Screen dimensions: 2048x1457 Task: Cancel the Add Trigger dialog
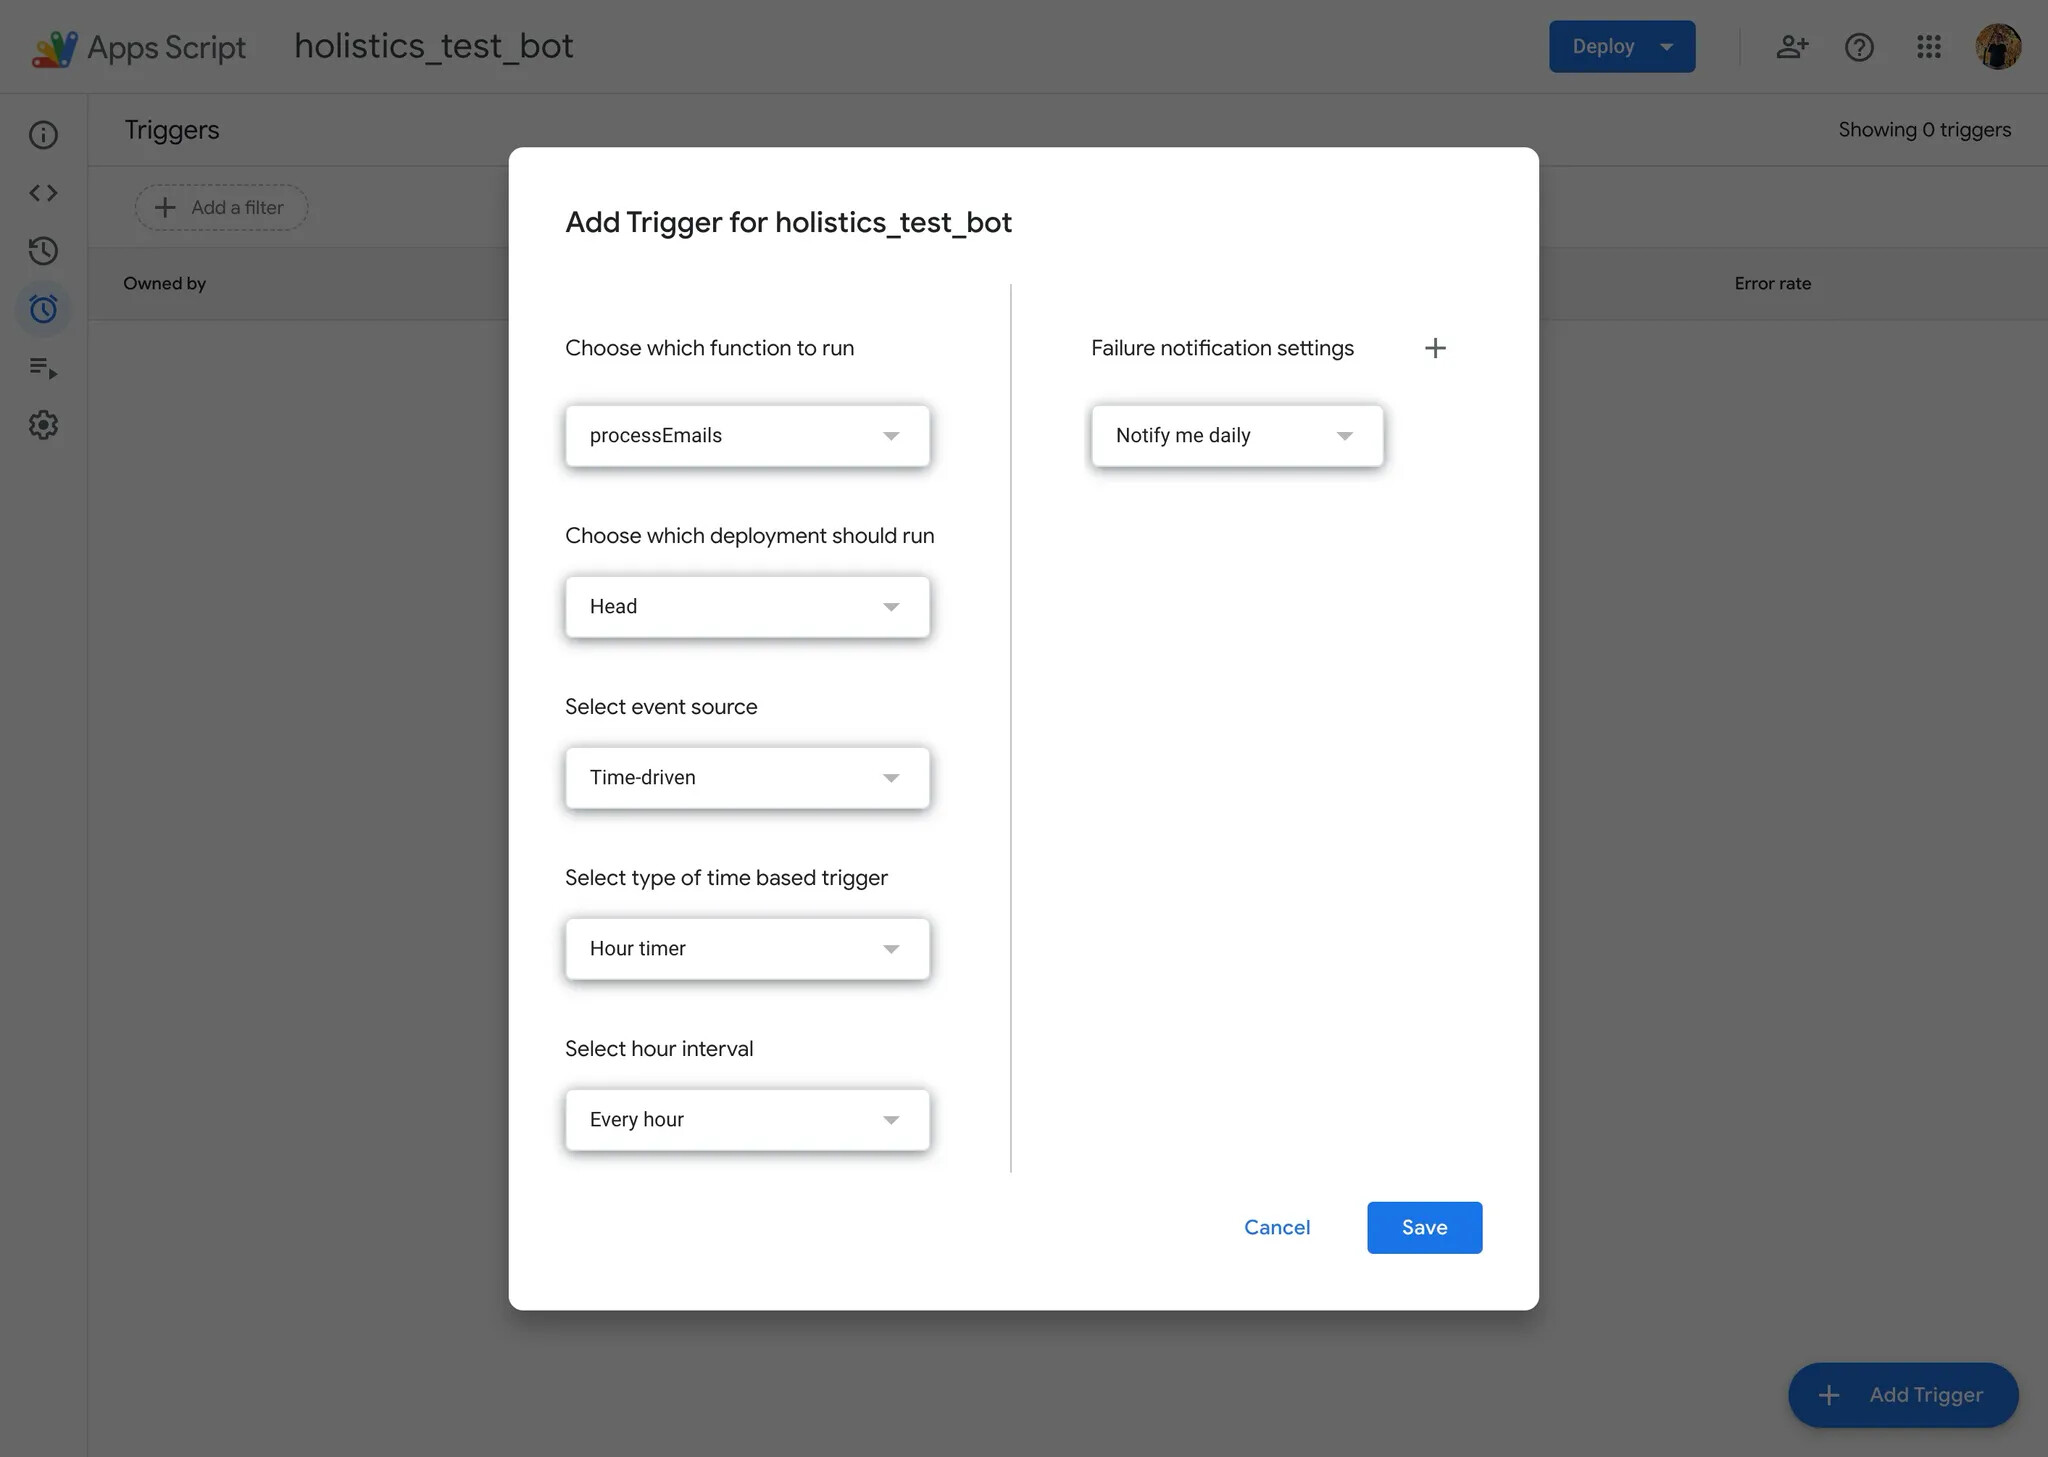tap(1276, 1228)
